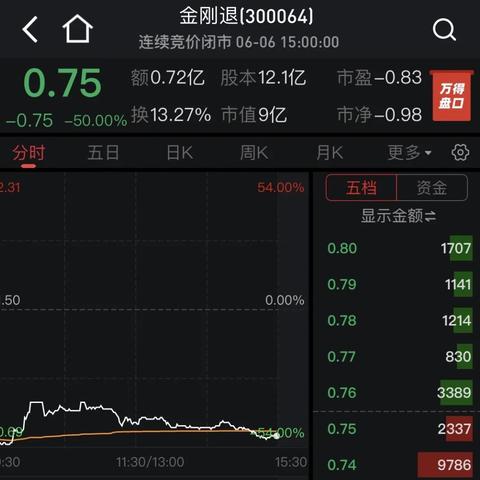
Task: Select the 0.76 ask price row
Action: (x=399, y=393)
